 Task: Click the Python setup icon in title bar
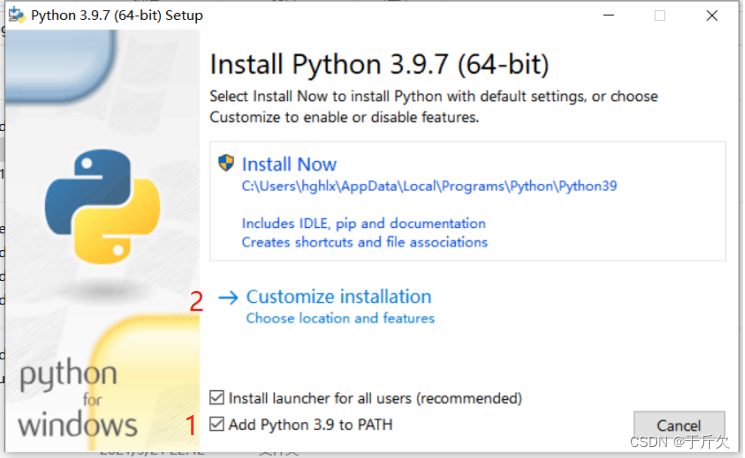point(17,15)
